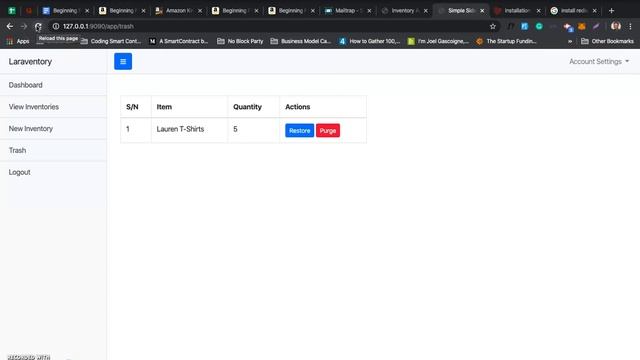Open the Coding Smart Cont... bookmark folder

point(111,41)
